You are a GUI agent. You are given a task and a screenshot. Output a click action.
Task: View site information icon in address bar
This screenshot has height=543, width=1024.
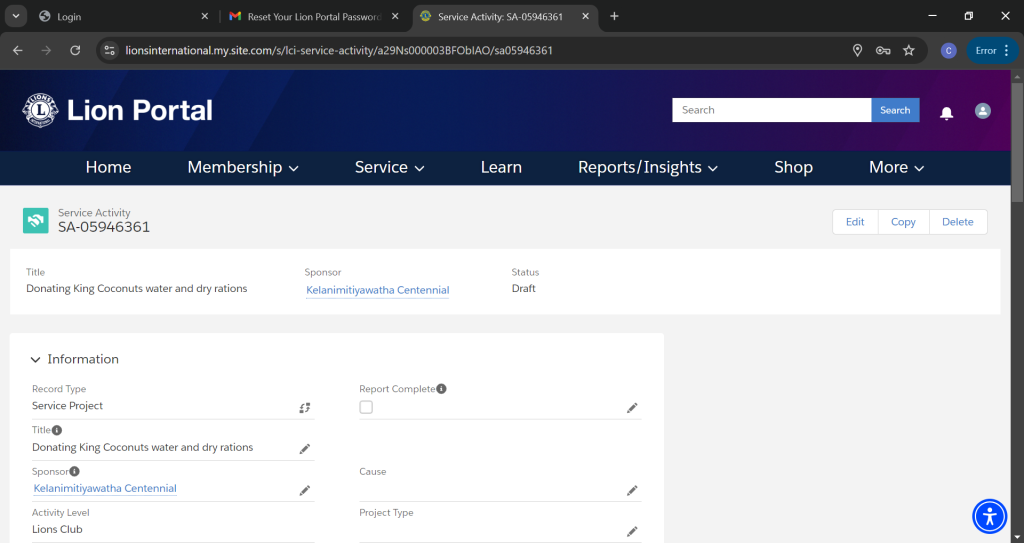point(110,50)
